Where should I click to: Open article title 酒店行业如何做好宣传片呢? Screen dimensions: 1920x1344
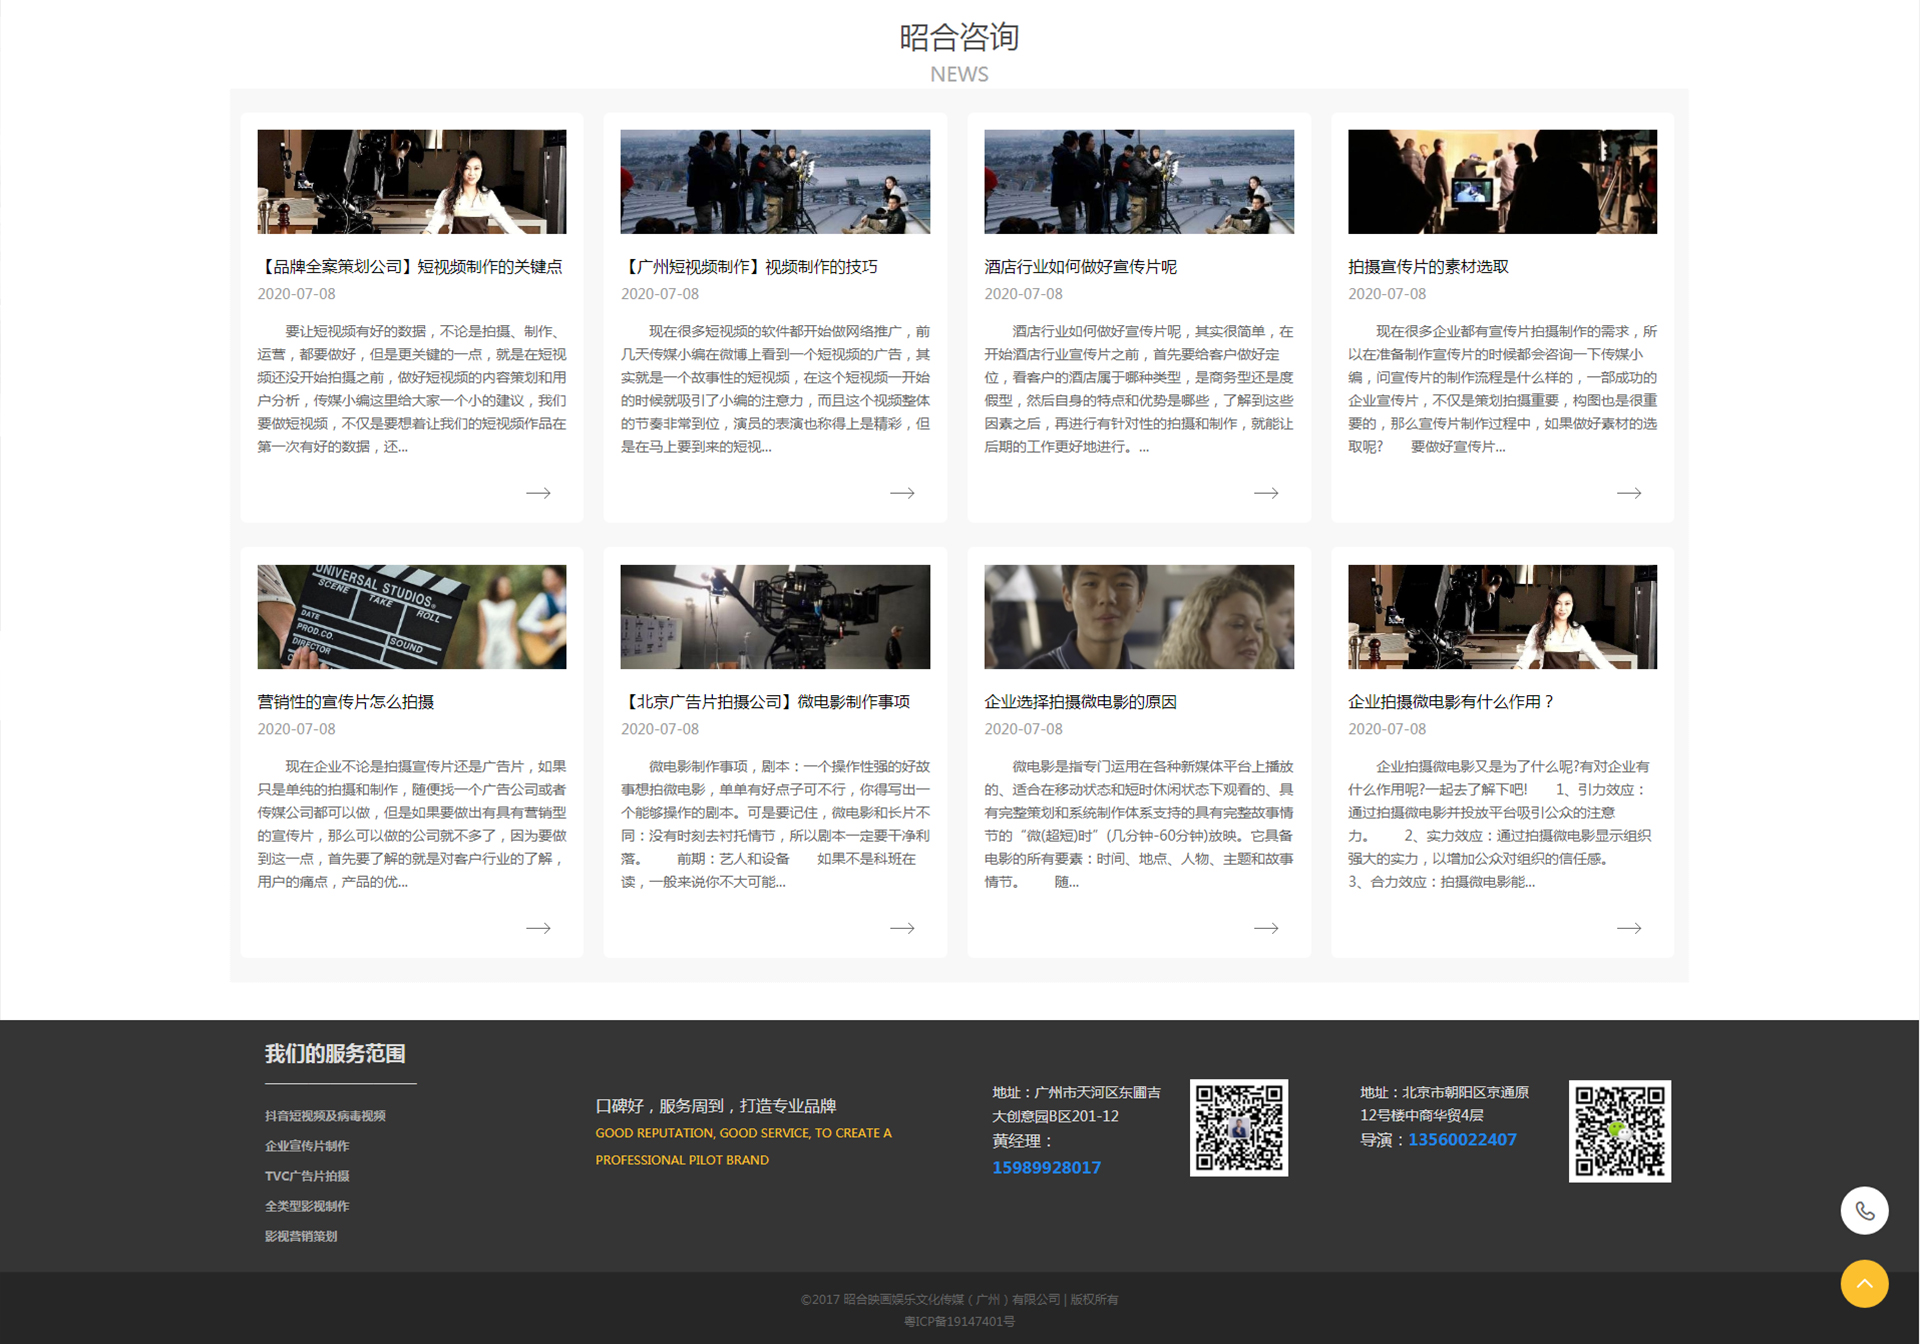pyautogui.click(x=1080, y=267)
